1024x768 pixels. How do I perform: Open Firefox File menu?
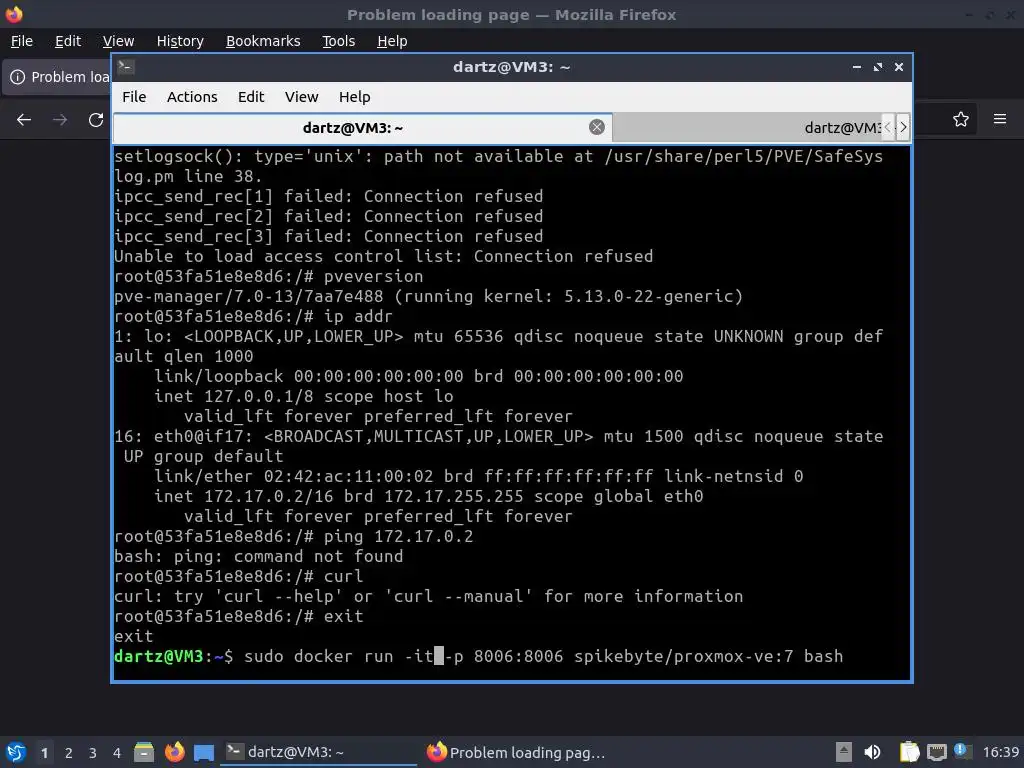click(x=22, y=41)
